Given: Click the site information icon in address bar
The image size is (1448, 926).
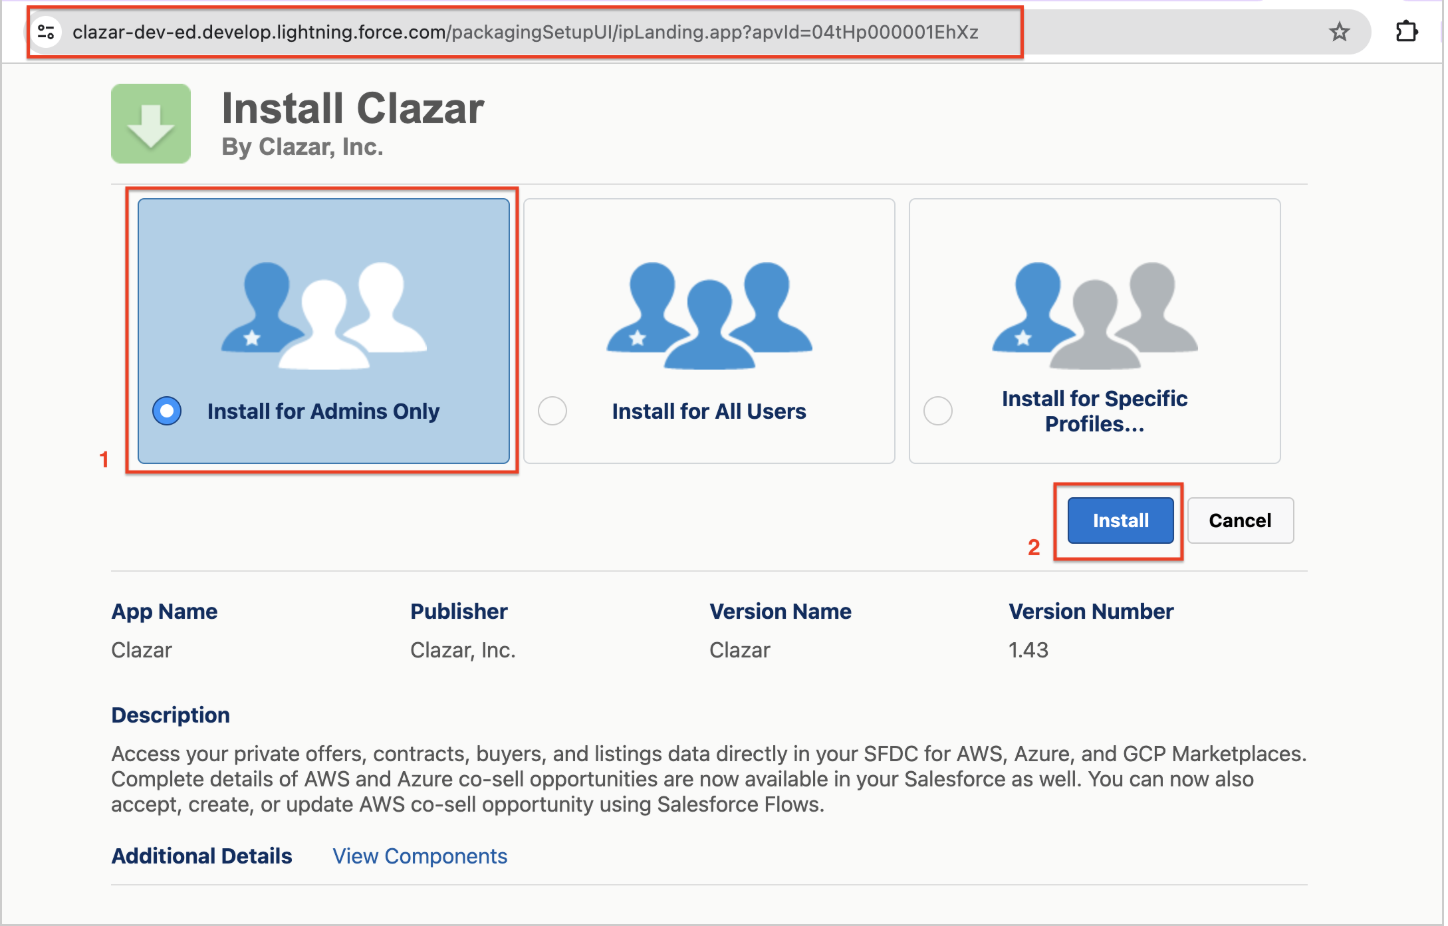Looking at the screenshot, I should pyautogui.click(x=46, y=32).
